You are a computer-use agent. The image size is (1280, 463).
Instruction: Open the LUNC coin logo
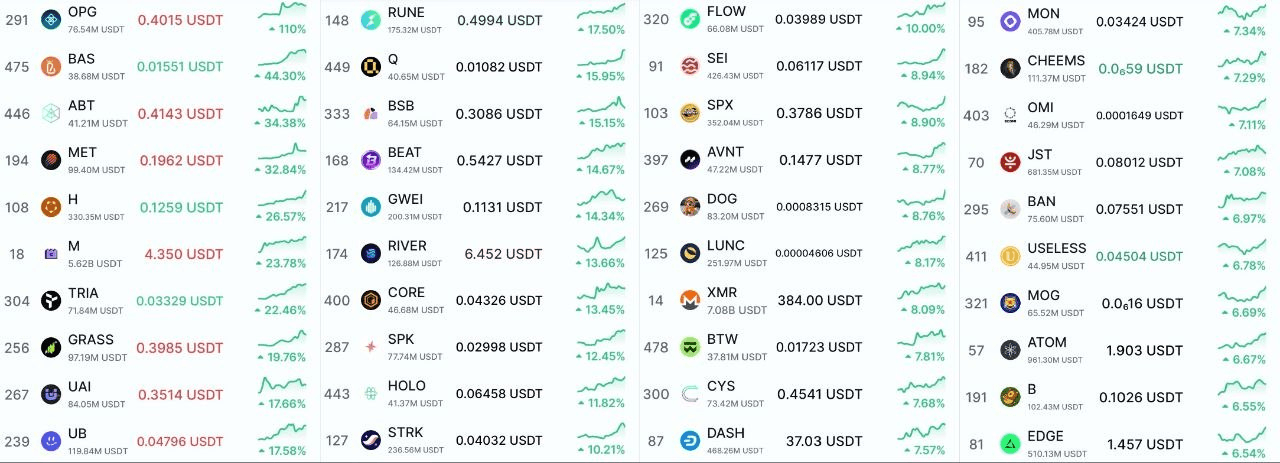coord(690,253)
